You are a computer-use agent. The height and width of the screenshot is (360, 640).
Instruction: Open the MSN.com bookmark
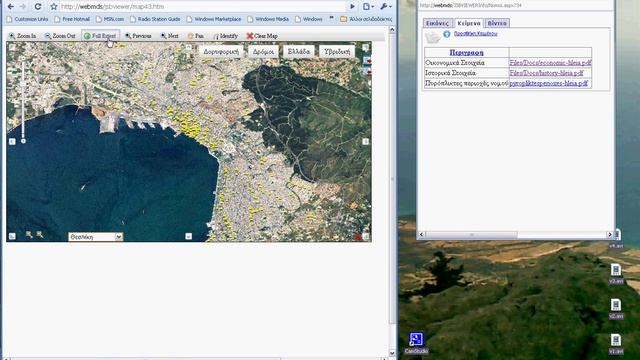pyautogui.click(x=110, y=19)
